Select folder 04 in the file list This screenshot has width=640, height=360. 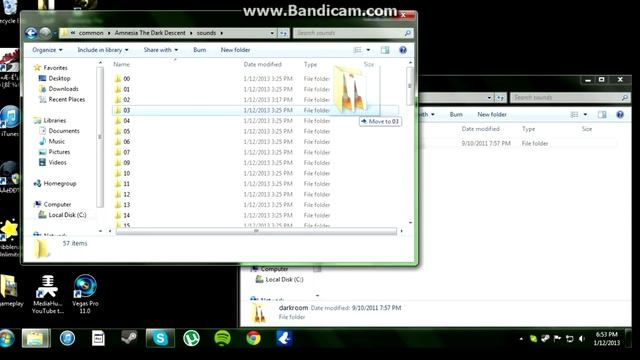127,121
